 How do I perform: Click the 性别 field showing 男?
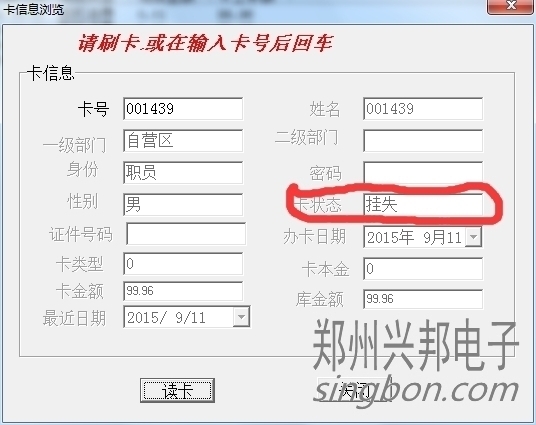(183, 204)
